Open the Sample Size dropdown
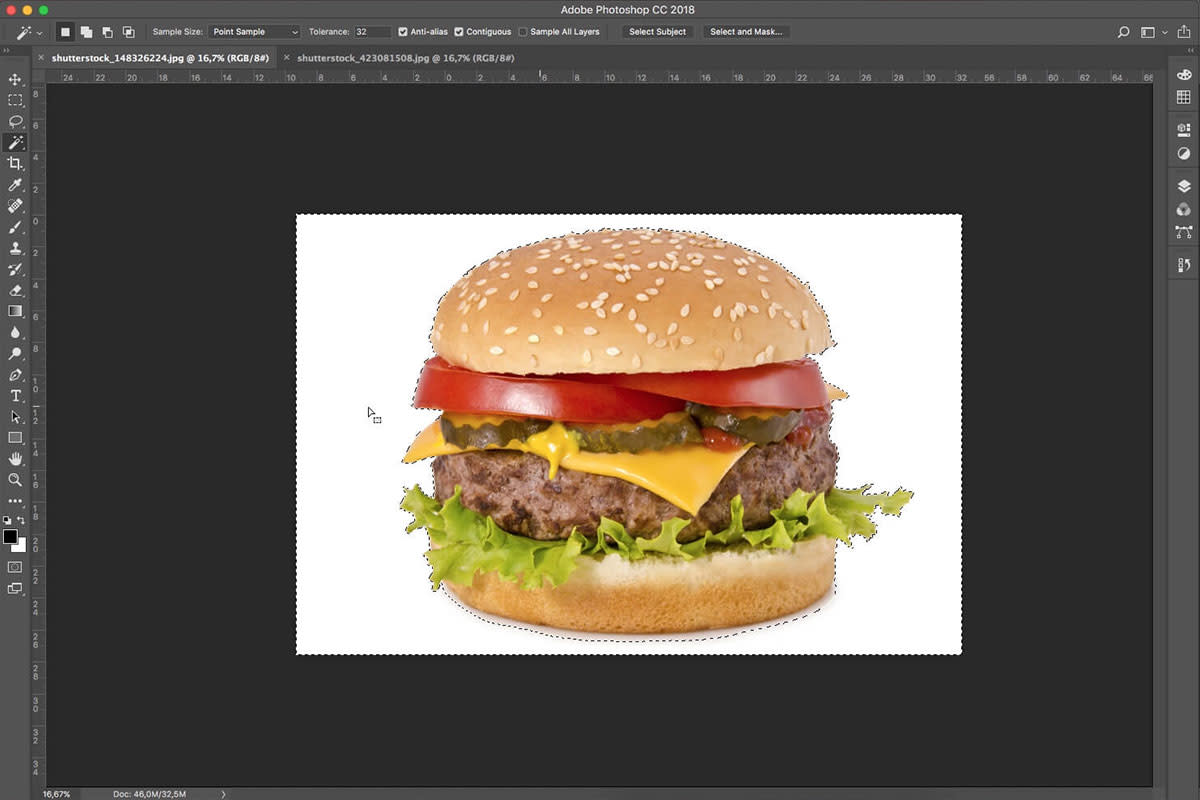The width and height of the screenshot is (1200, 800). pos(255,31)
